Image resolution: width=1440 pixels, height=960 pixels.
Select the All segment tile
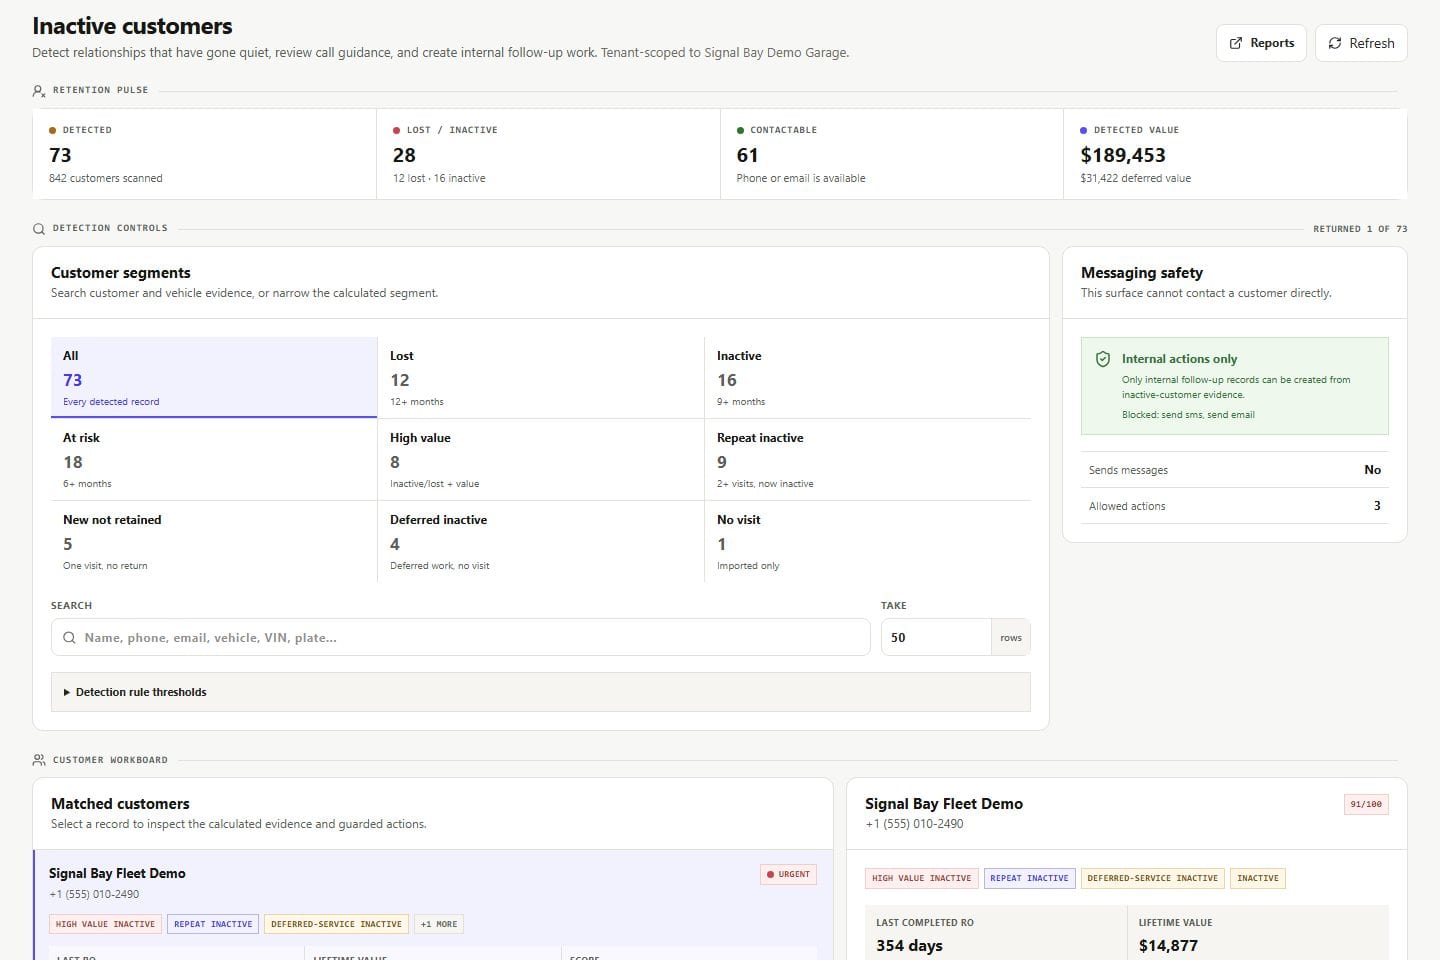[214, 377]
